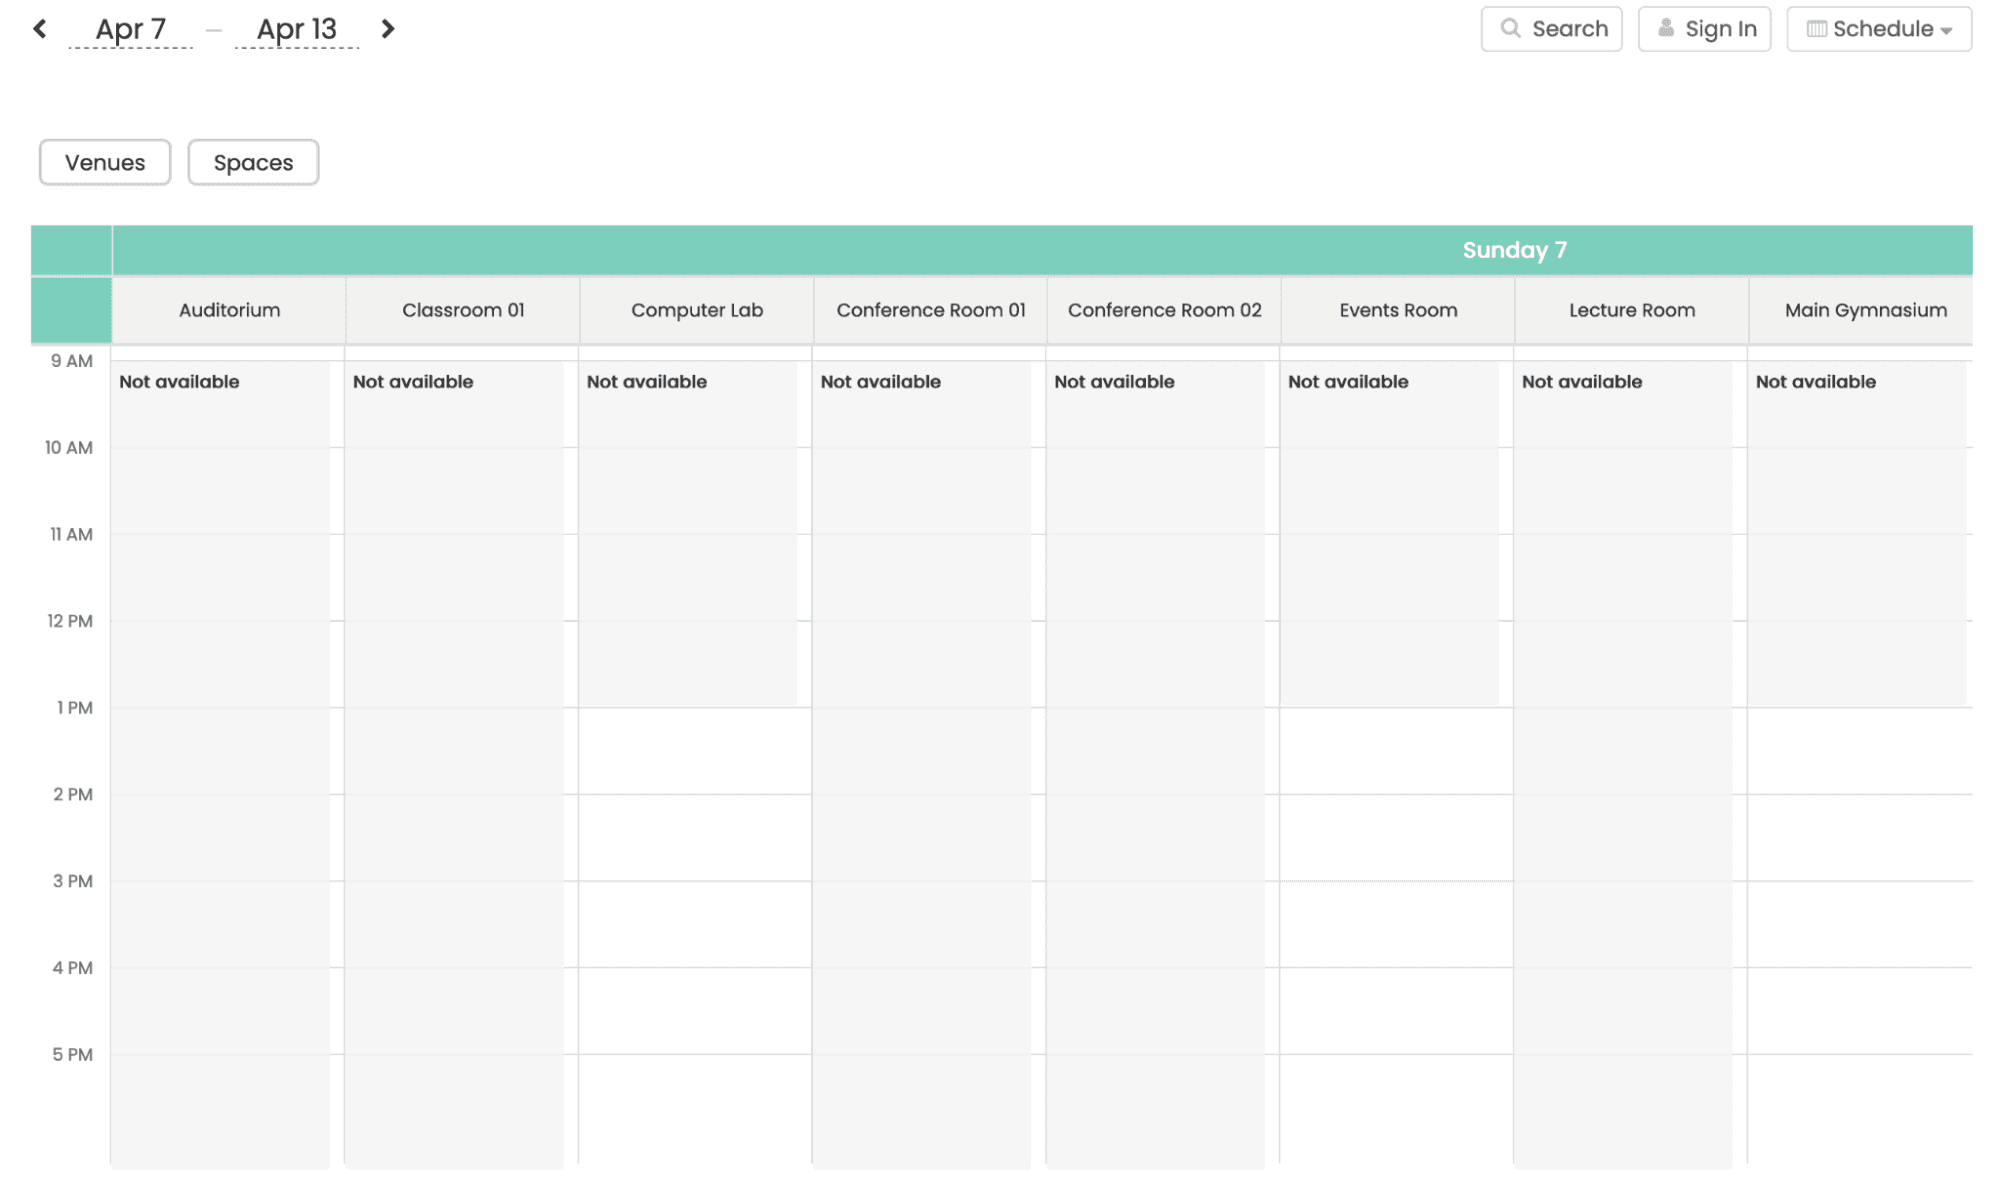Click Not available in the Main Gymnasium column
This screenshot has height=1188, width=1999.
1815,381
